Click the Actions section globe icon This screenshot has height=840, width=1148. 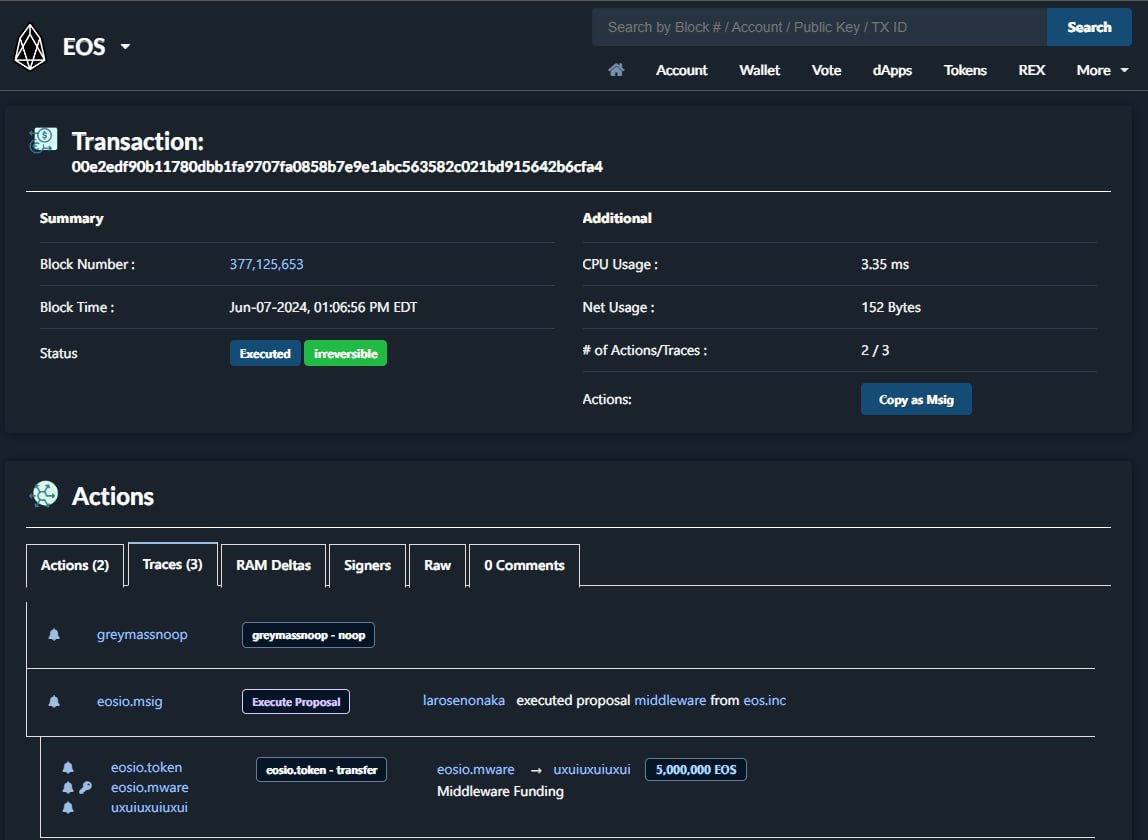[x=44, y=494]
